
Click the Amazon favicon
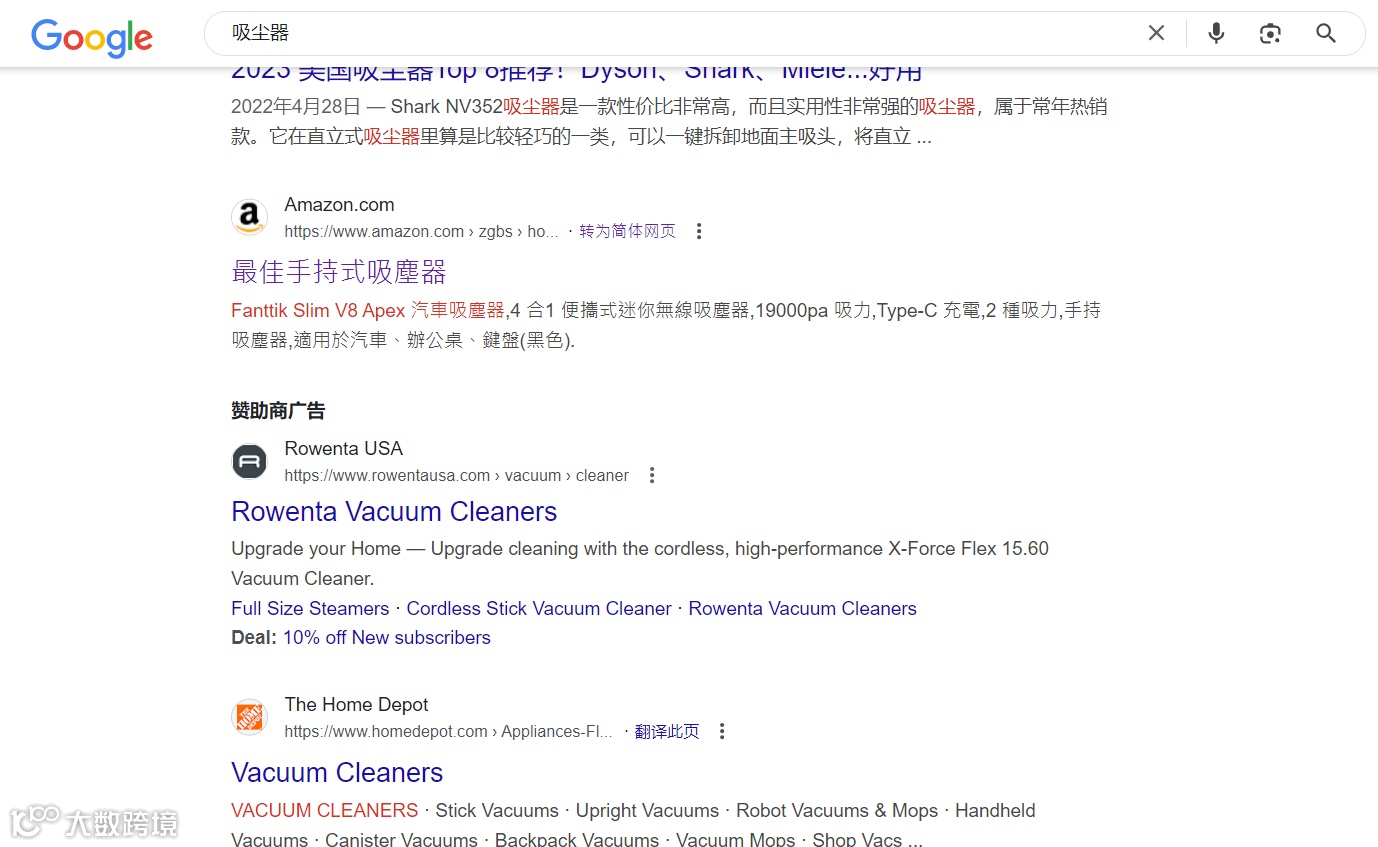(x=250, y=217)
